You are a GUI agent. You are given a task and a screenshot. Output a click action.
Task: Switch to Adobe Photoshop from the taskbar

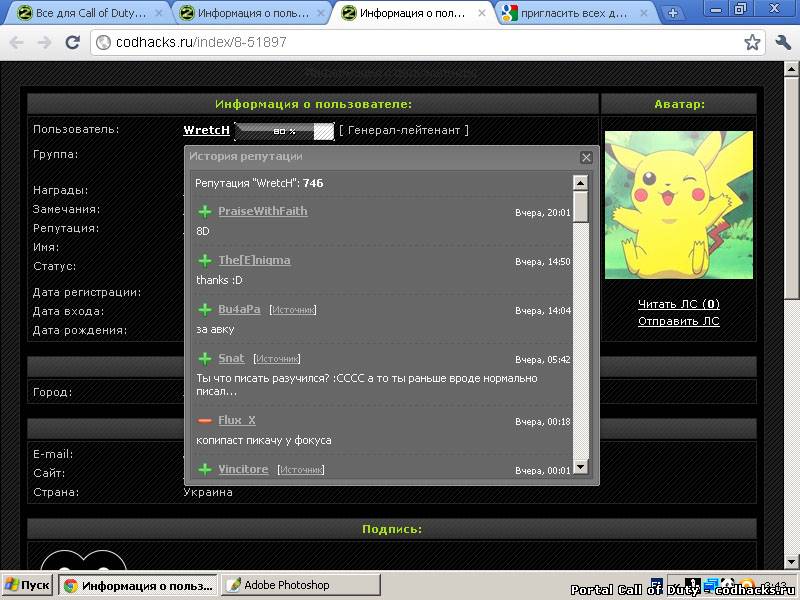click(x=301, y=585)
